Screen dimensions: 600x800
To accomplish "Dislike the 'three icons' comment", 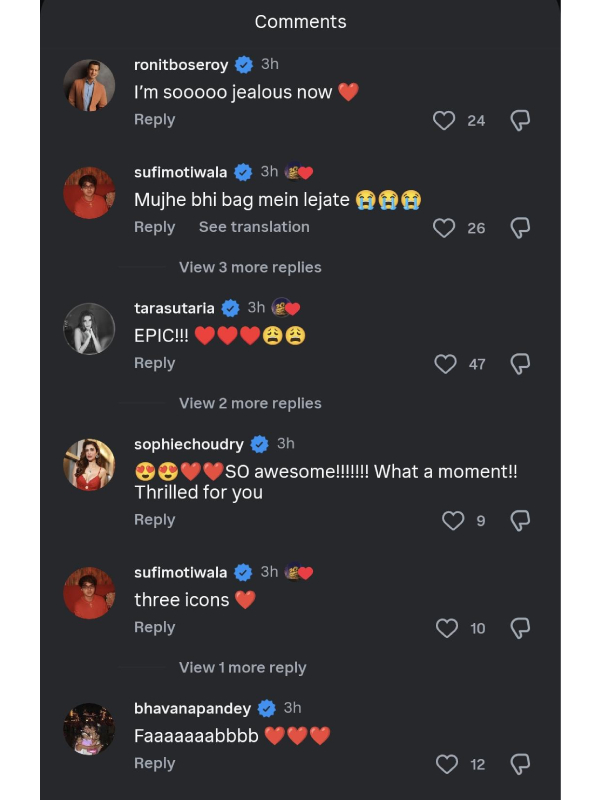I will pyautogui.click(x=520, y=628).
